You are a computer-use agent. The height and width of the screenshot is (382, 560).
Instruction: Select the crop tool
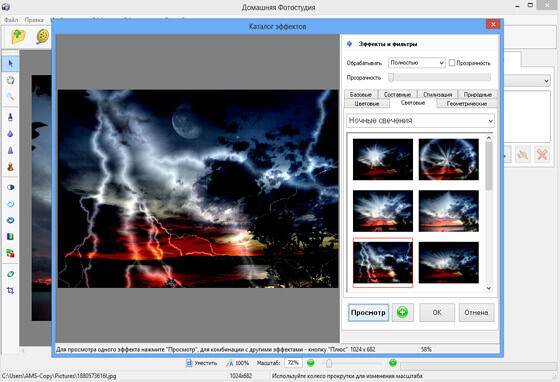[10, 290]
